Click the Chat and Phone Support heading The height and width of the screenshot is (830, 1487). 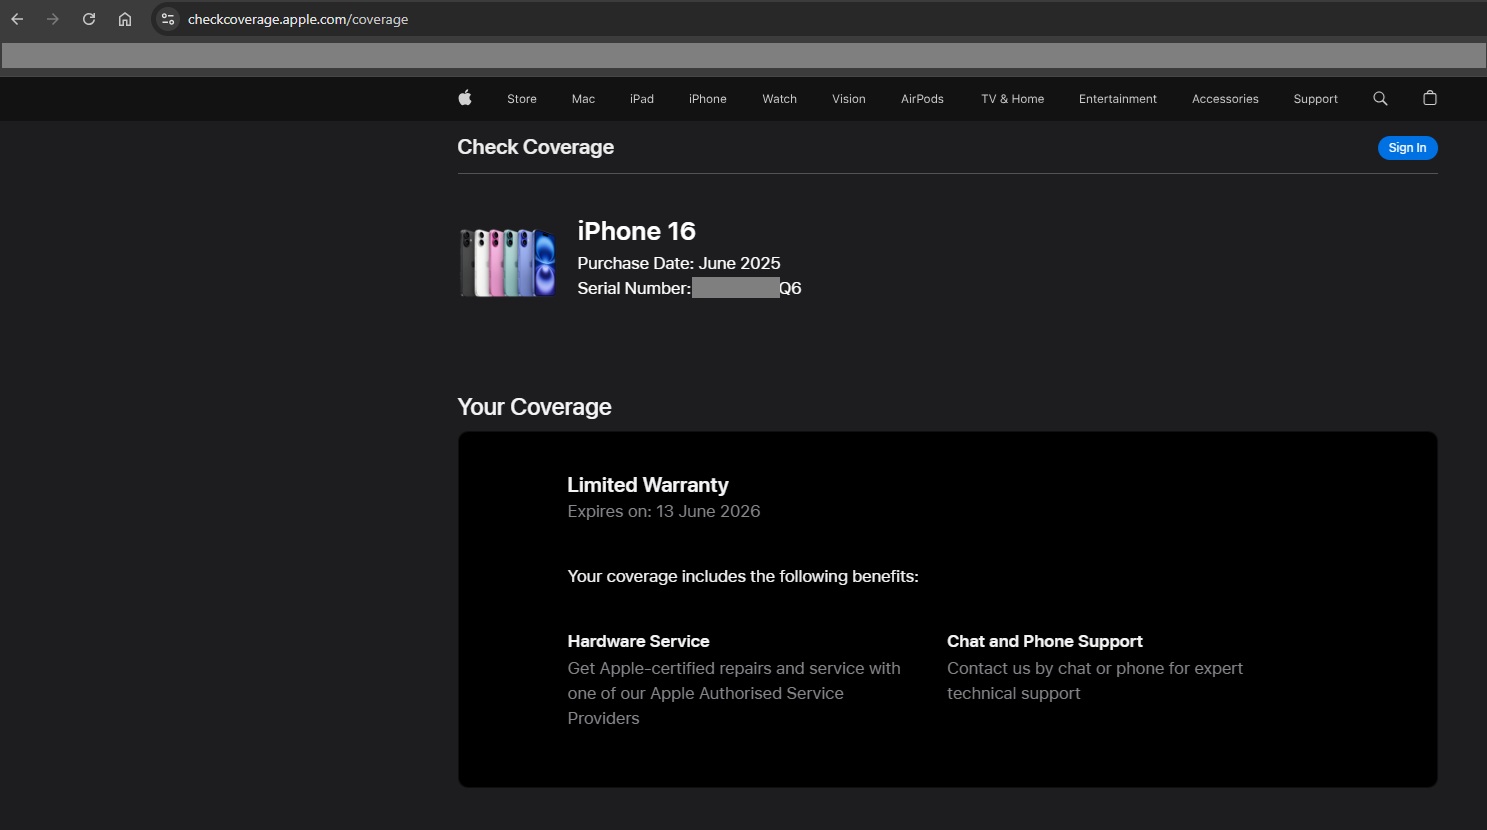pos(1045,641)
